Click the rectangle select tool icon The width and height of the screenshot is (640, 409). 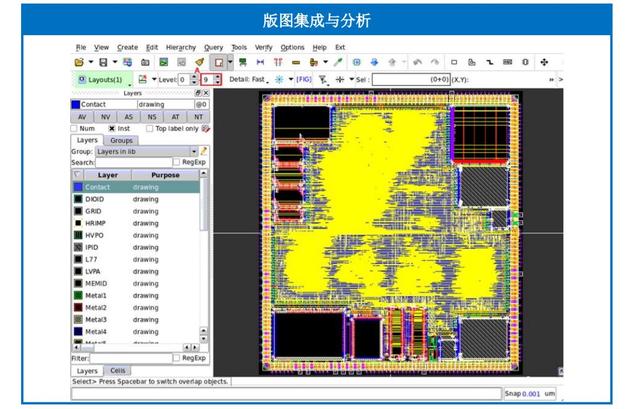(219, 62)
